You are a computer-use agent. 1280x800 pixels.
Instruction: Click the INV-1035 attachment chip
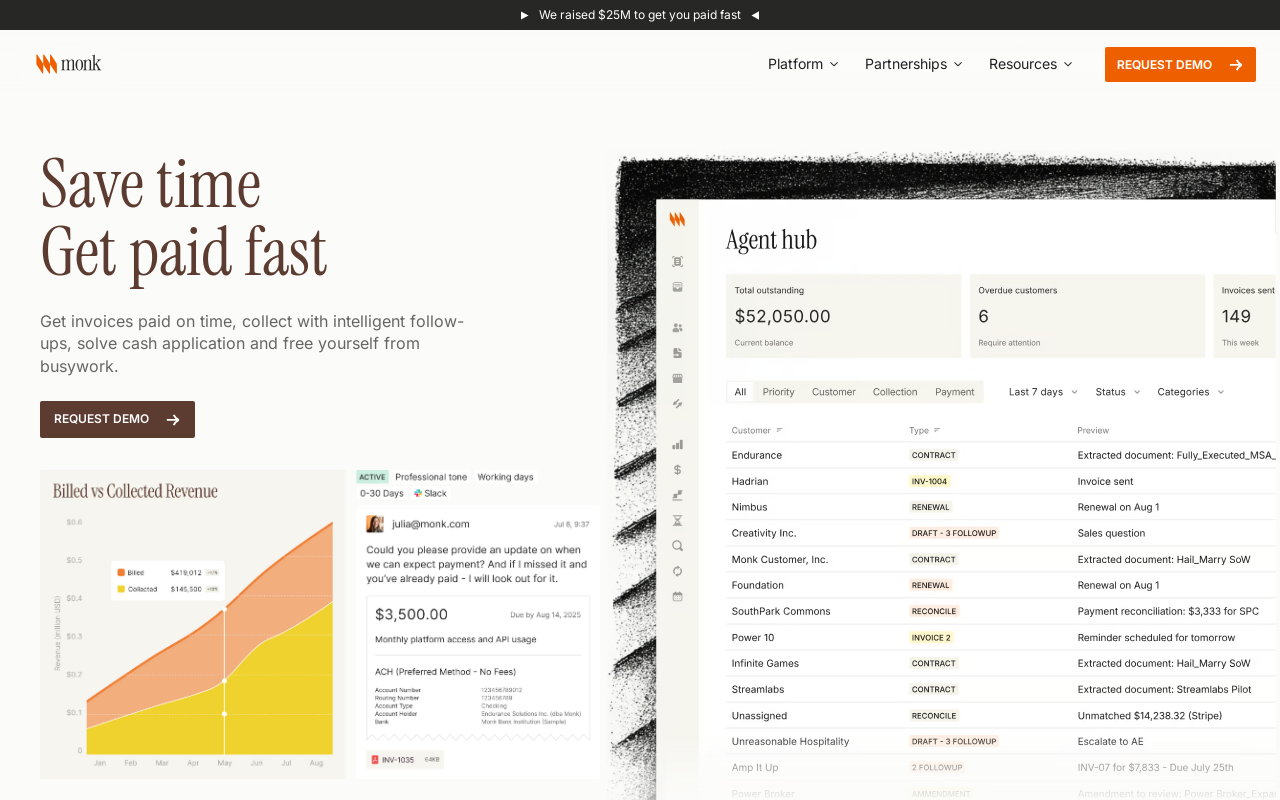(405, 760)
